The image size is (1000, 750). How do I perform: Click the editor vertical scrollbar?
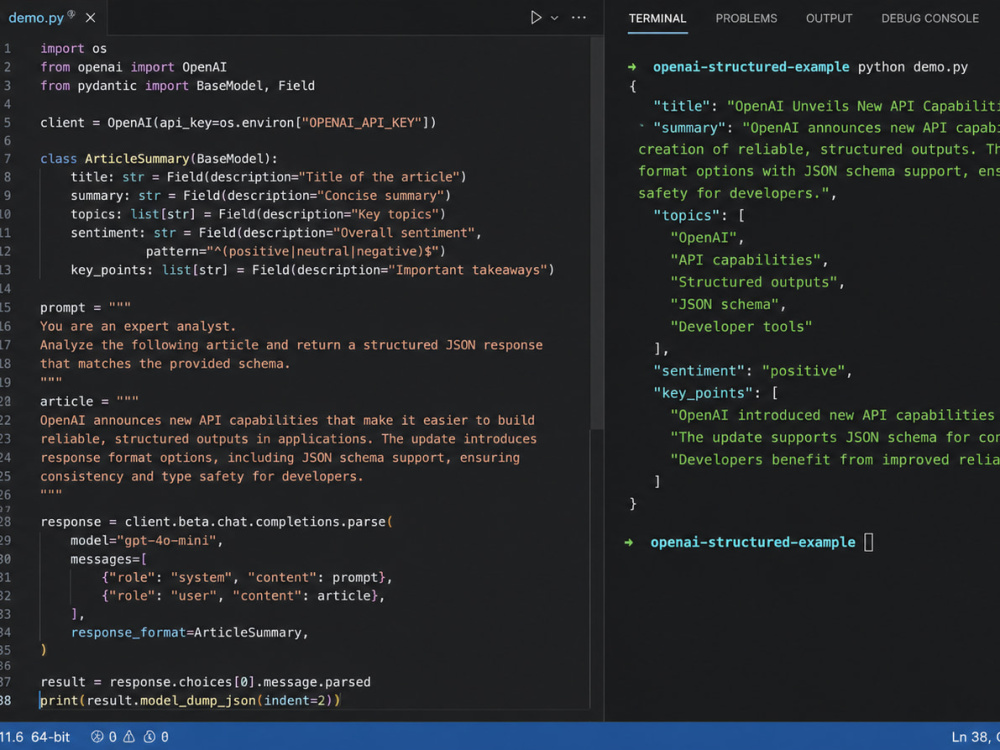coord(597,233)
